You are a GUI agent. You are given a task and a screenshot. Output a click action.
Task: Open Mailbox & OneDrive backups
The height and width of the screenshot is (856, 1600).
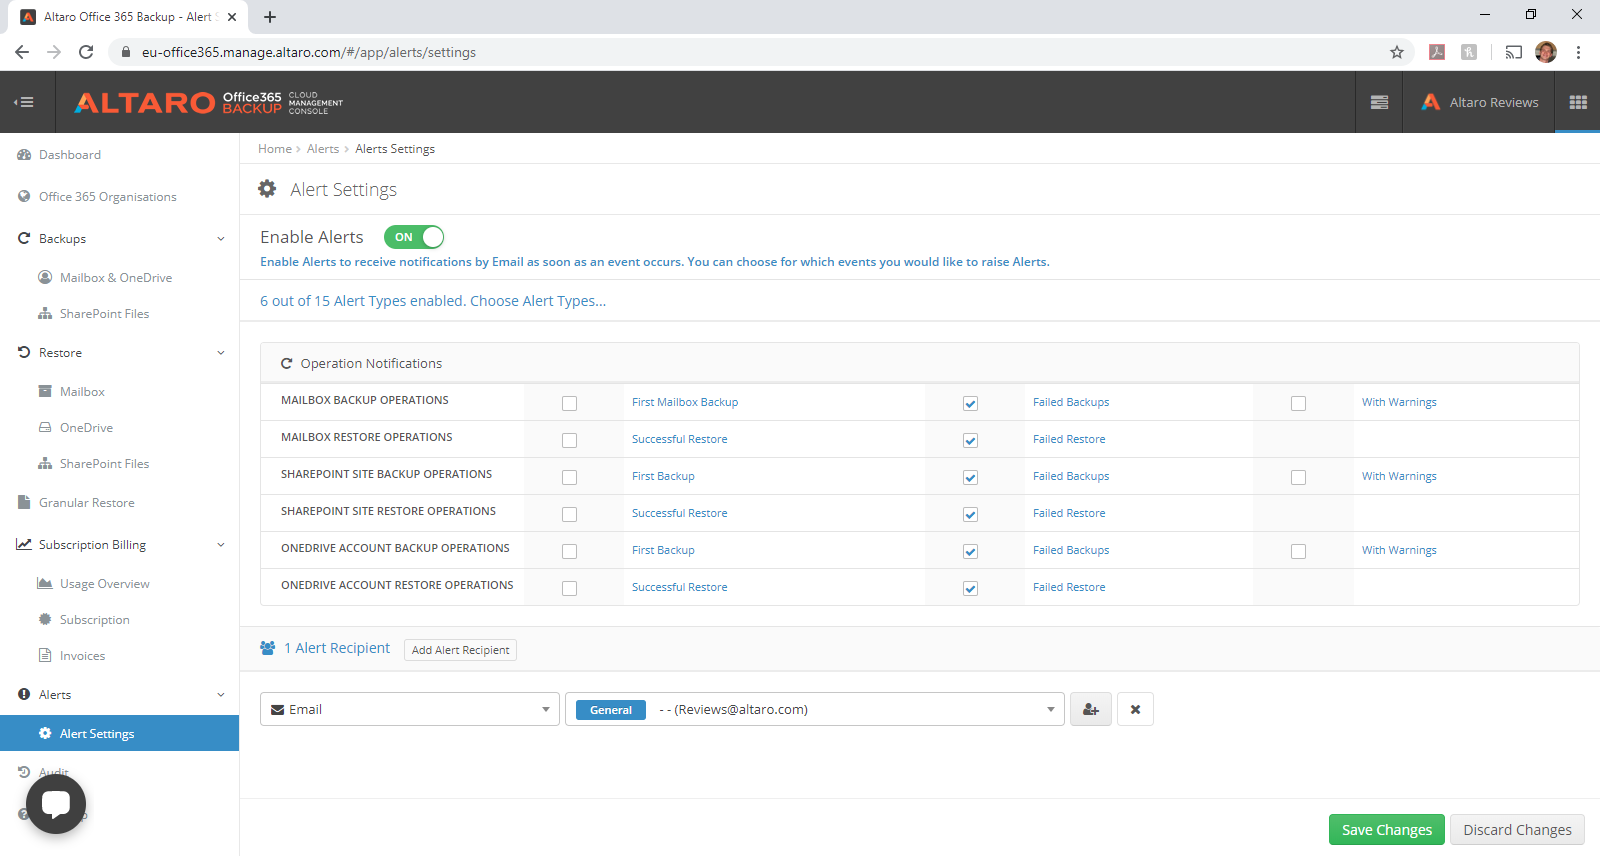116,278
